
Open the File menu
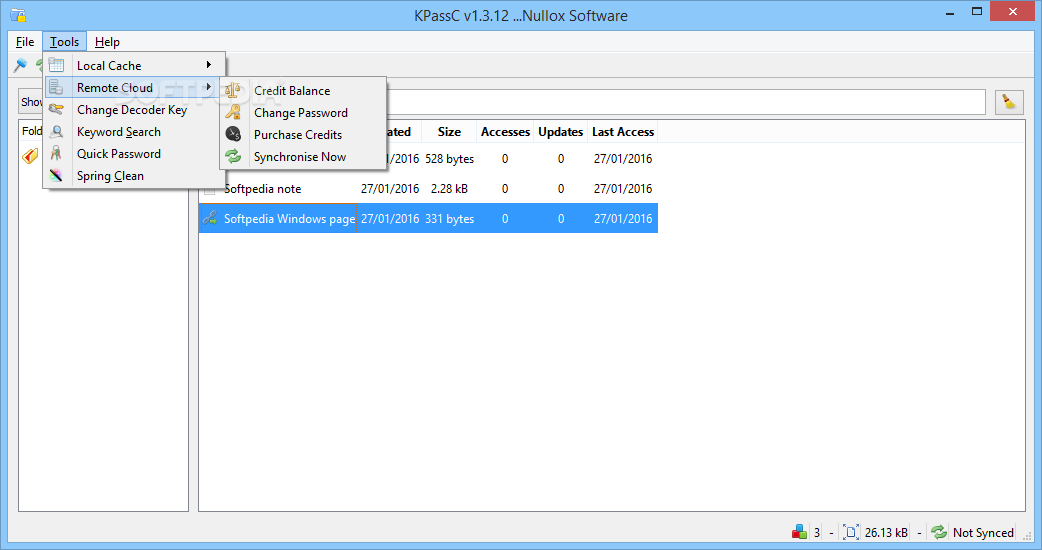coord(25,42)
